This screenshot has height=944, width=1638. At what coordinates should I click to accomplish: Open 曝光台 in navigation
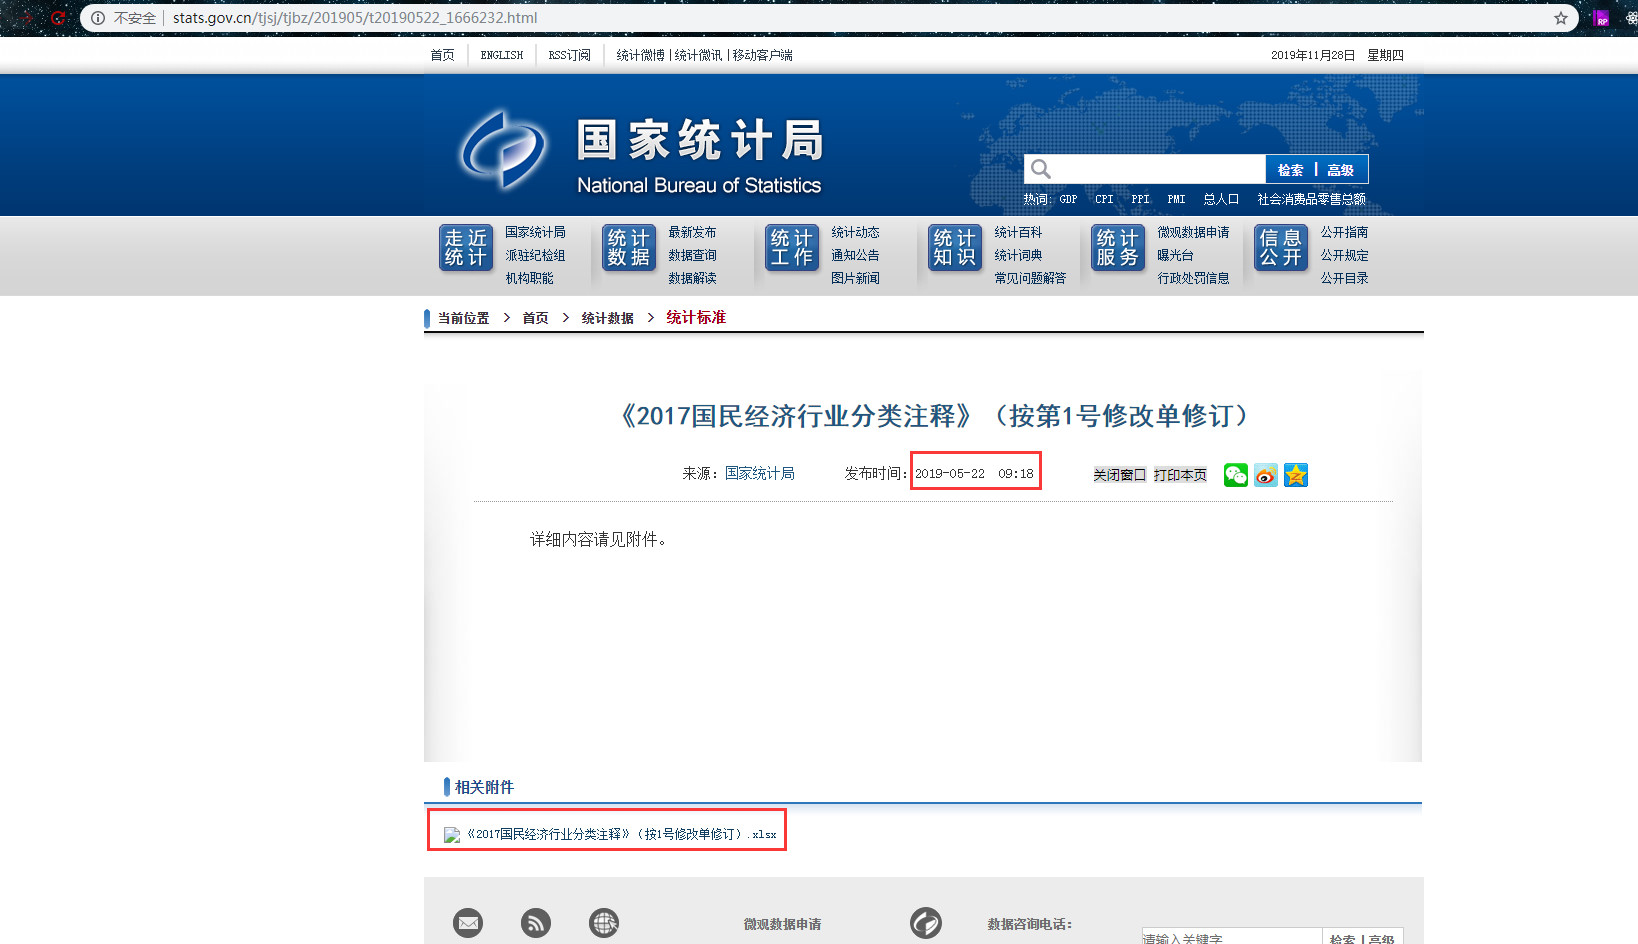pyautogui.click(x=1175, y=255)
